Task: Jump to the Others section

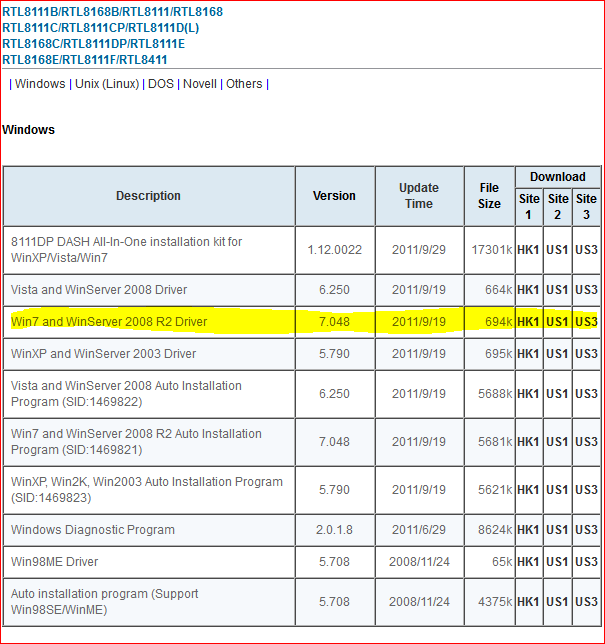Action: (244, 84)
